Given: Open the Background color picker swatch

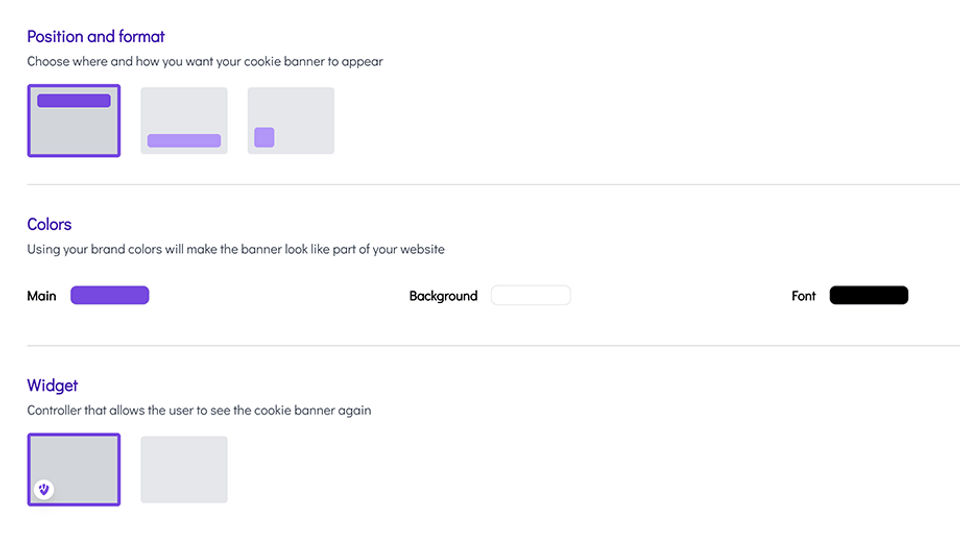Looking at the screenshot, I should (x=530, y=295).
